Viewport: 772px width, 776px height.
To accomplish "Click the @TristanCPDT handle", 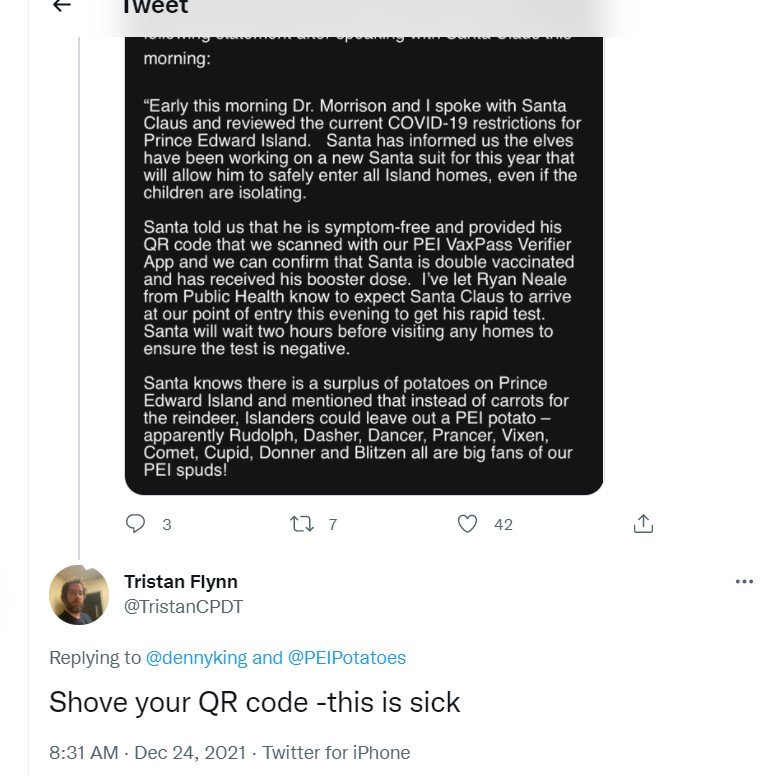I will click(183, 607).
